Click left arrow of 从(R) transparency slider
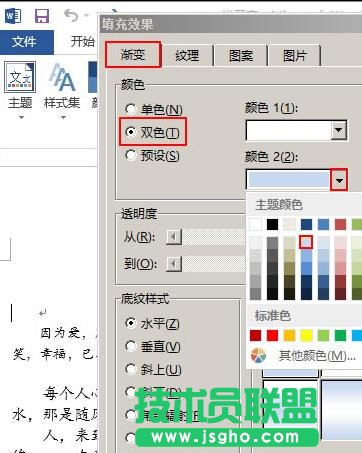 click(x=174, y=237)
